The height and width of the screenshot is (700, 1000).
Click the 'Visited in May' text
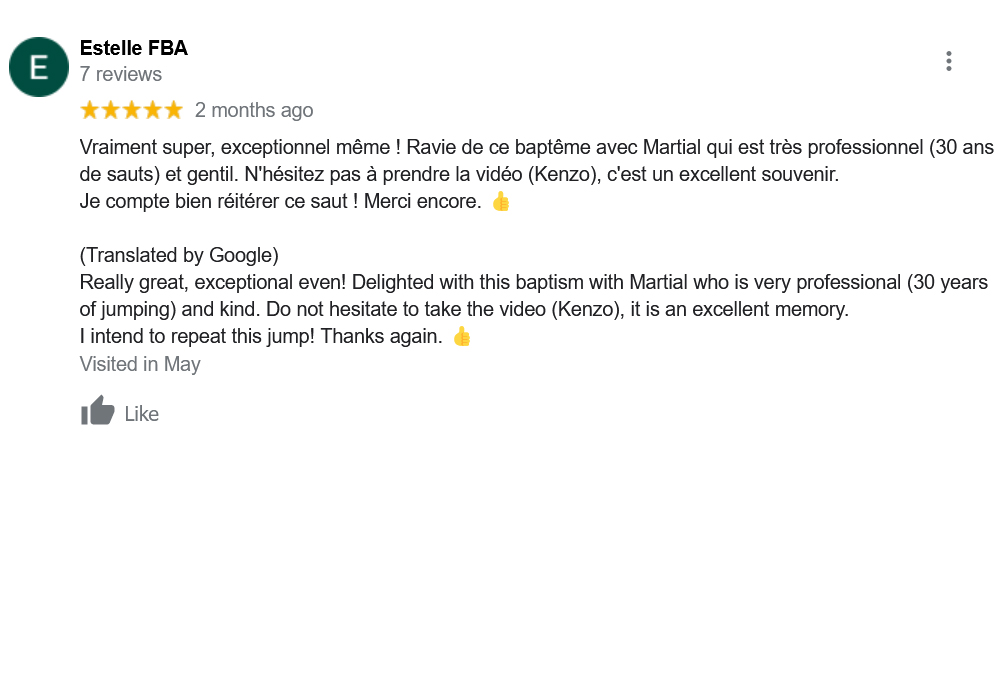pos(140,364)
